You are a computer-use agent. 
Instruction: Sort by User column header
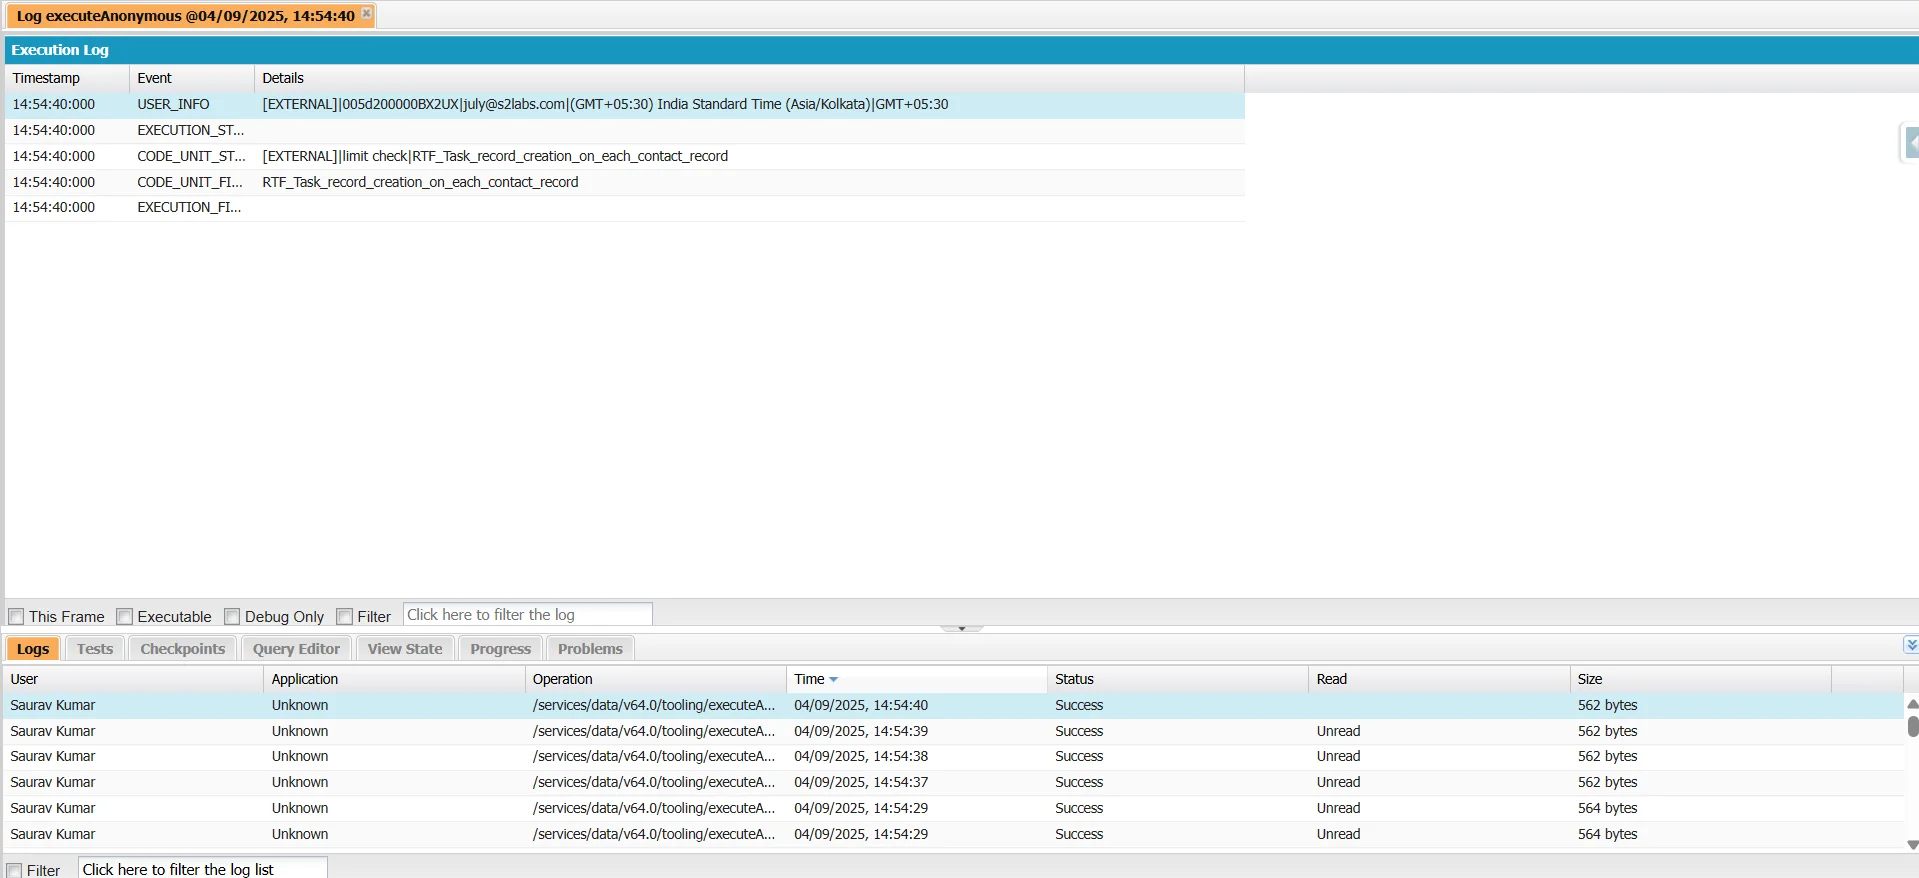coord(133,679)
